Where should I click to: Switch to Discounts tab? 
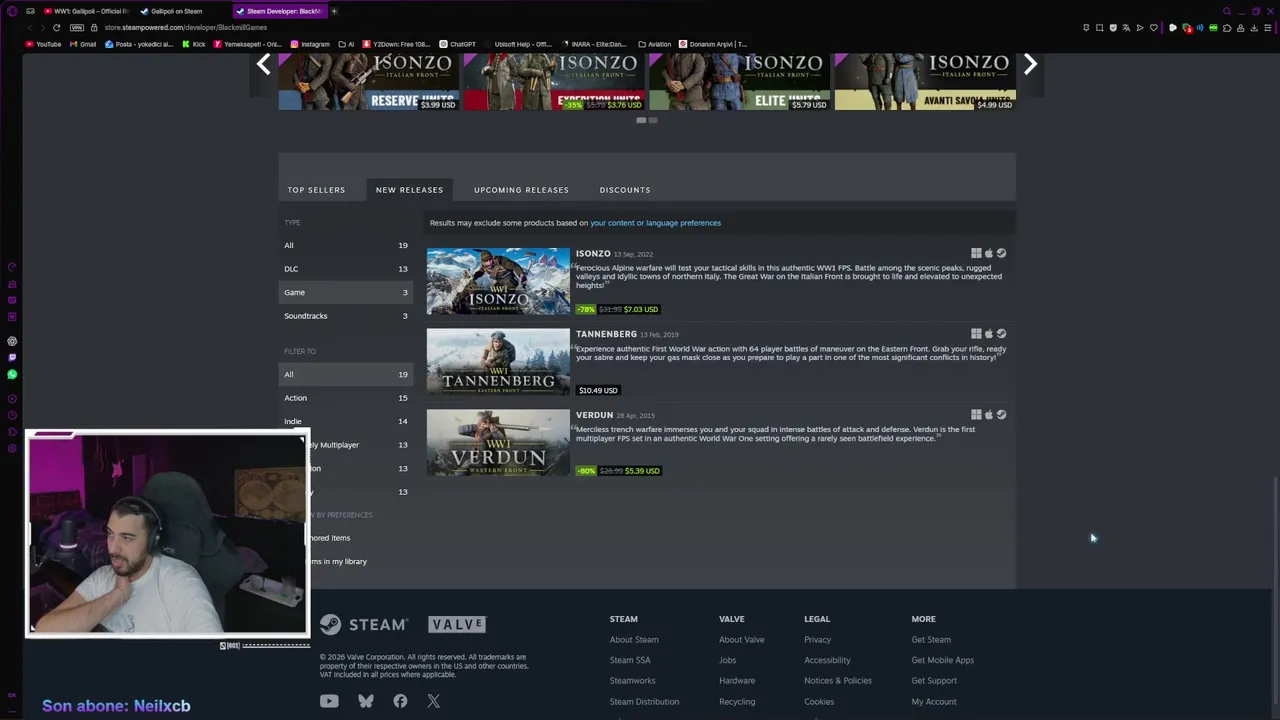tap(625, 190)
